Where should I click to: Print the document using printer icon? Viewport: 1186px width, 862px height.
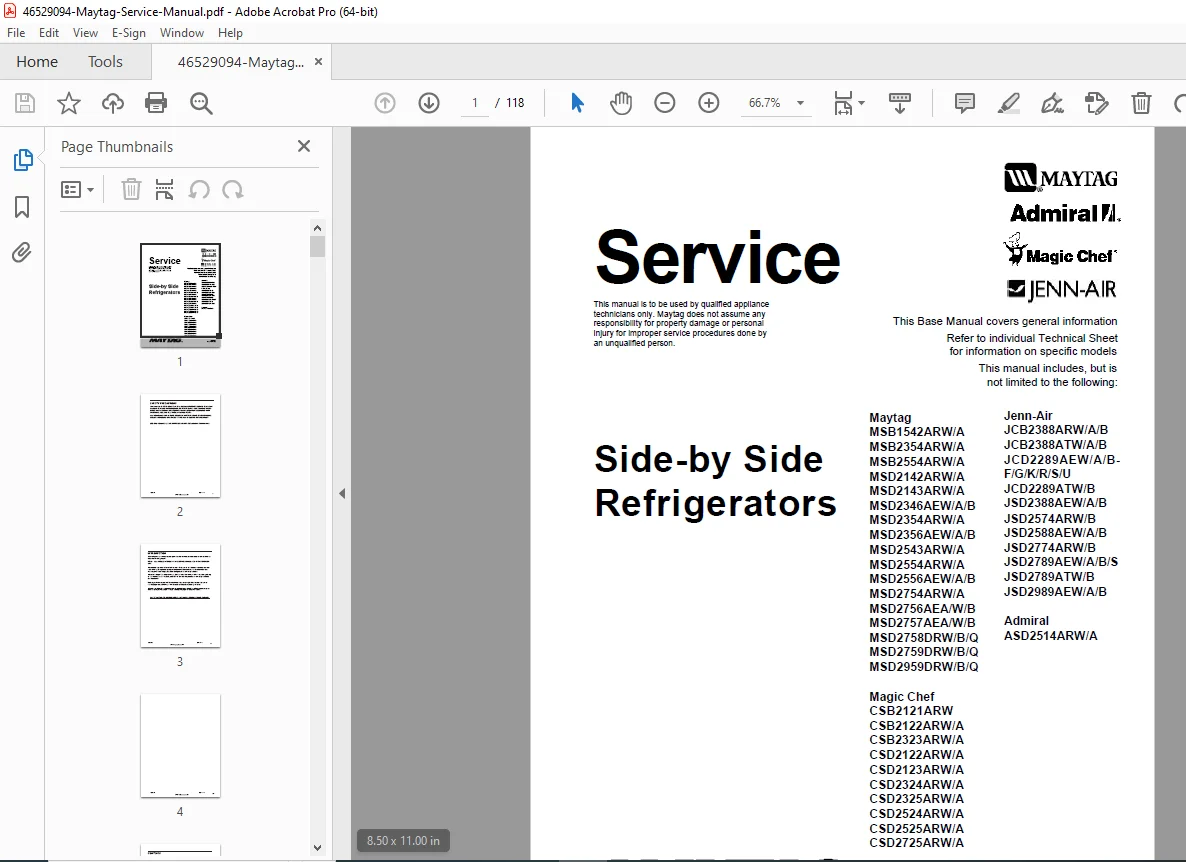pyautogui.click(x=156, y=103)
